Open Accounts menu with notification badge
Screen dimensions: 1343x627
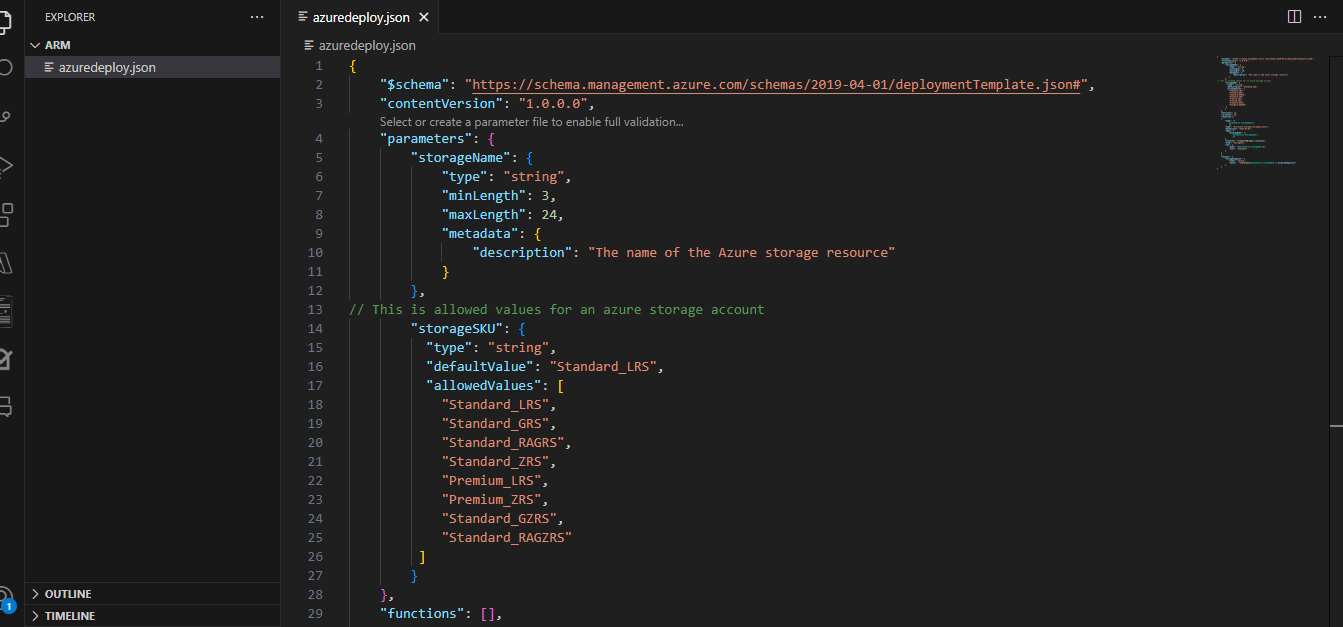coord(6,598)
